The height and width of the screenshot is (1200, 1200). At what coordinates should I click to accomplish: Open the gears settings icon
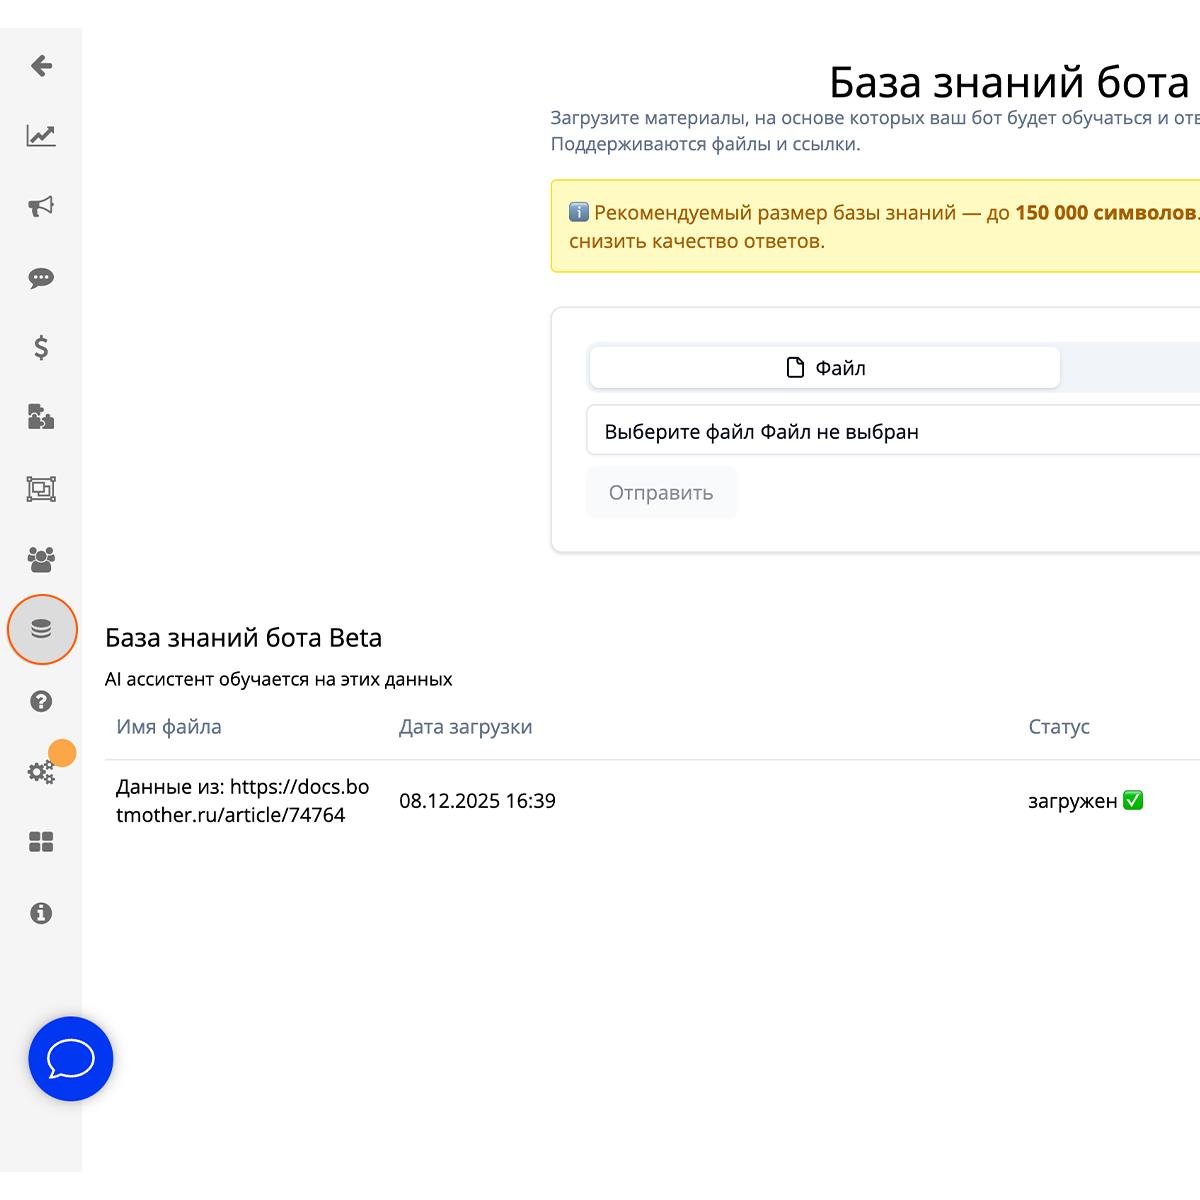41,772
